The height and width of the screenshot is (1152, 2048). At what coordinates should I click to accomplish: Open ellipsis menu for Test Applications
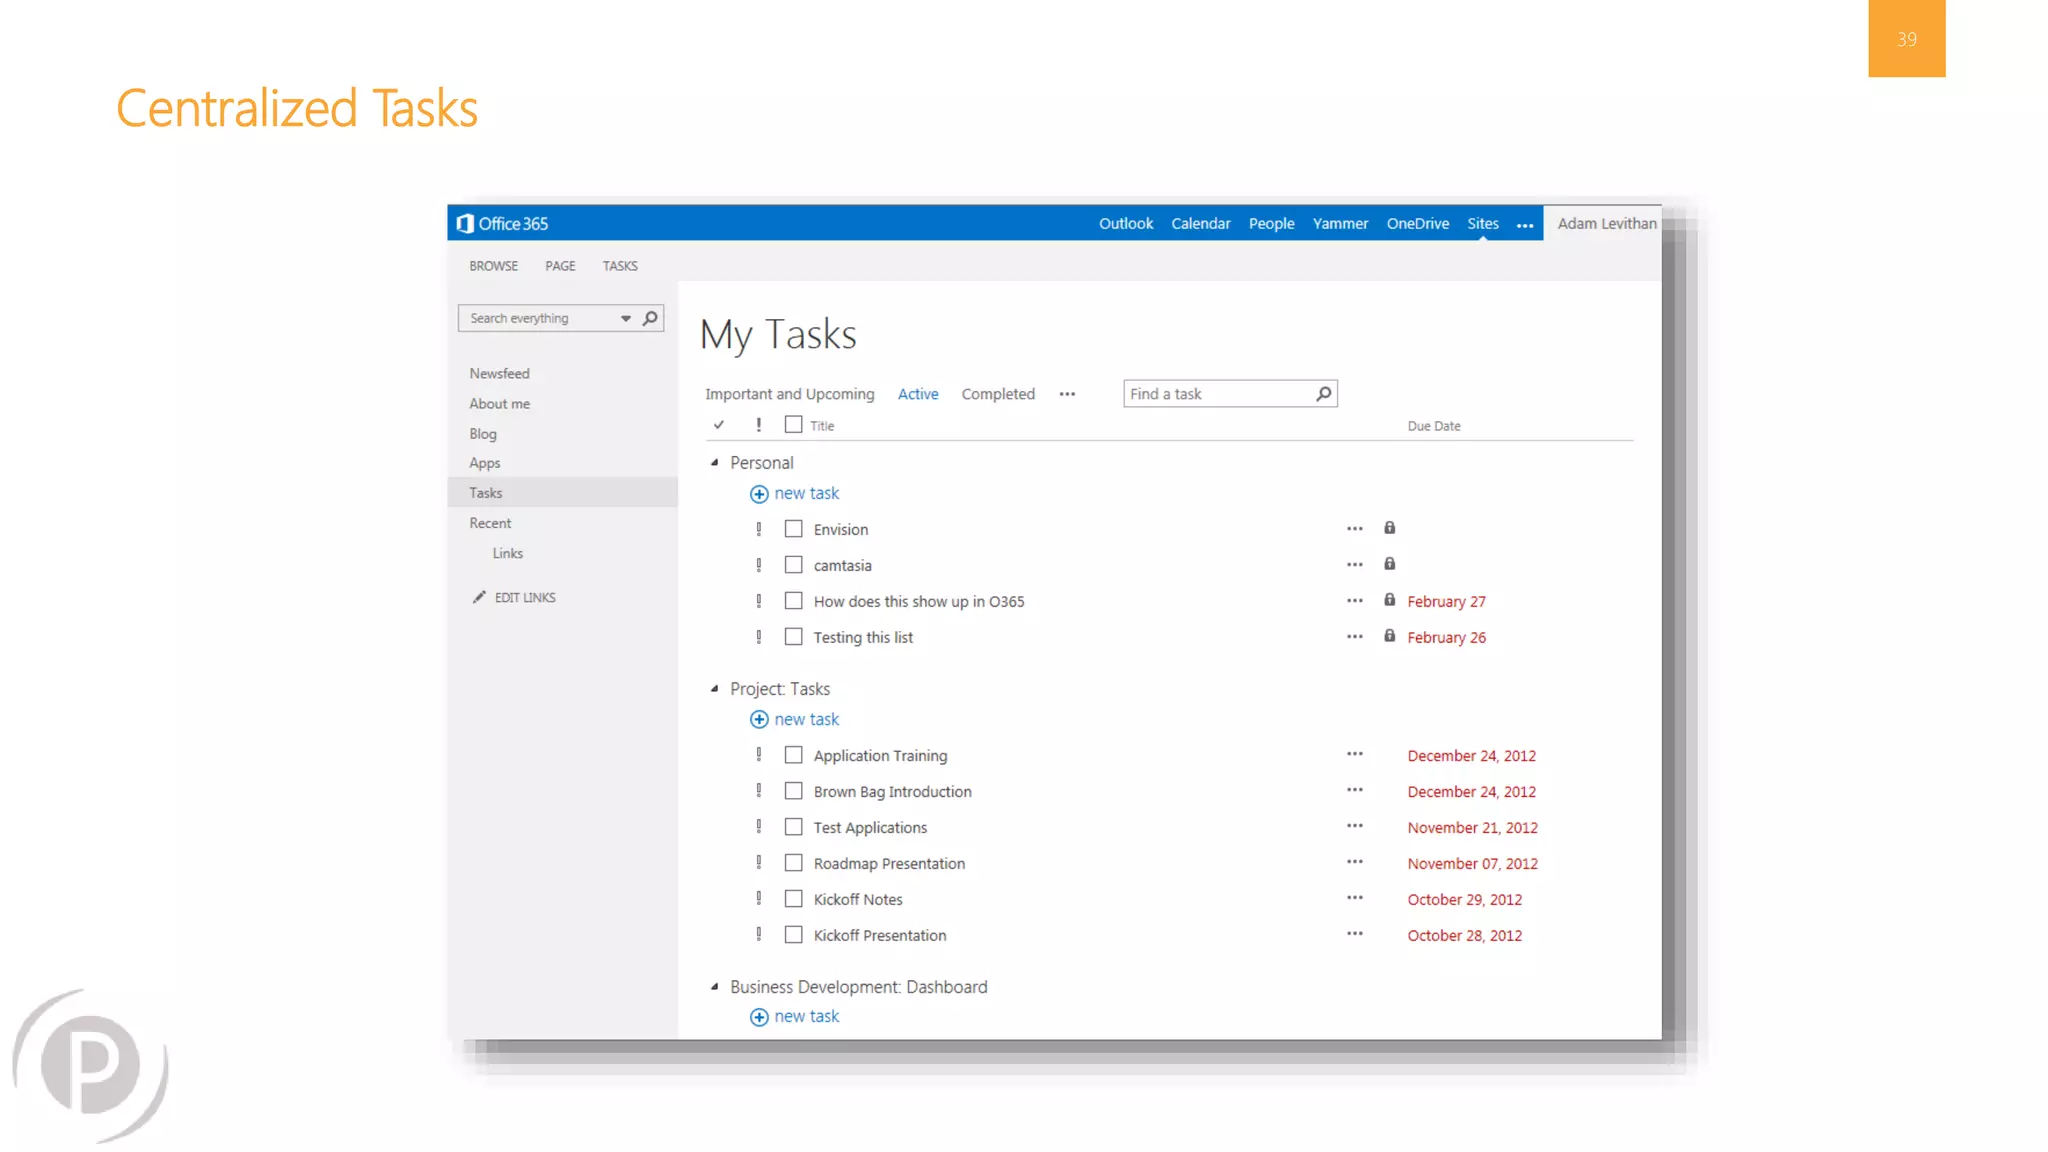pos(1354,827)
